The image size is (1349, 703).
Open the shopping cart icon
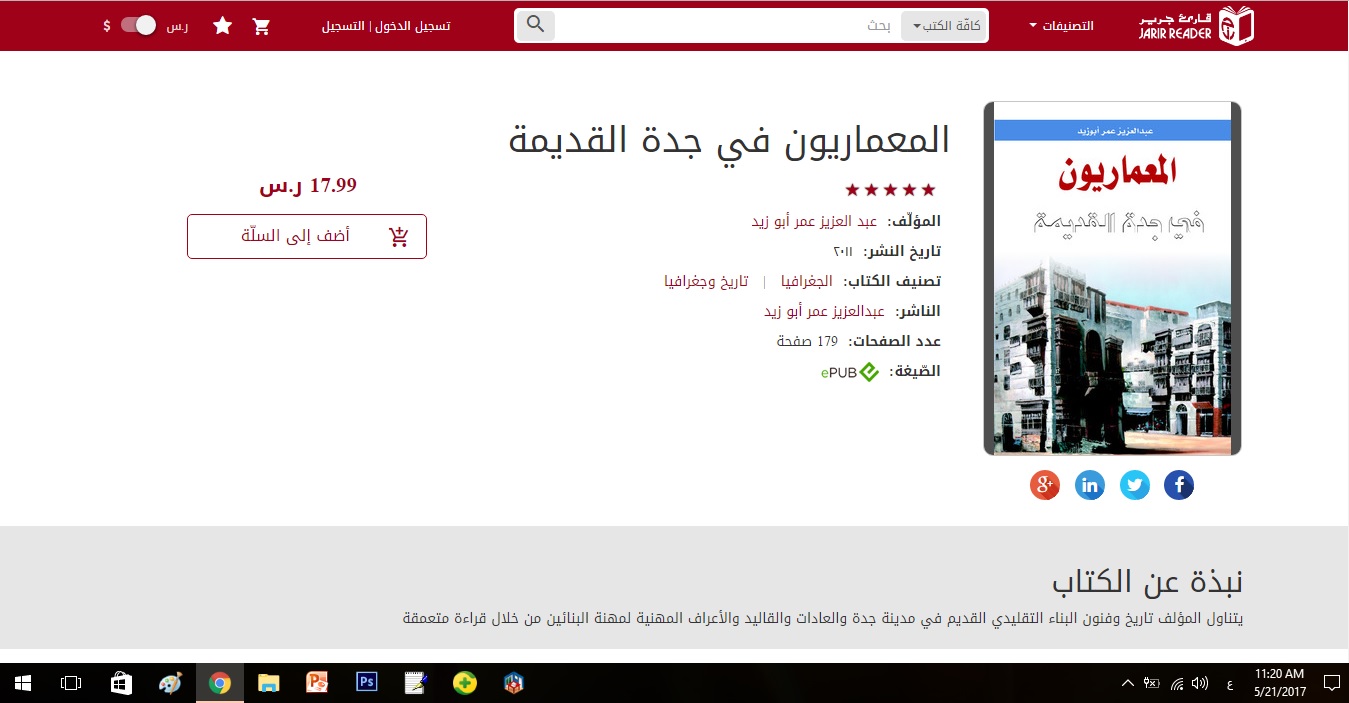point(262,26)
